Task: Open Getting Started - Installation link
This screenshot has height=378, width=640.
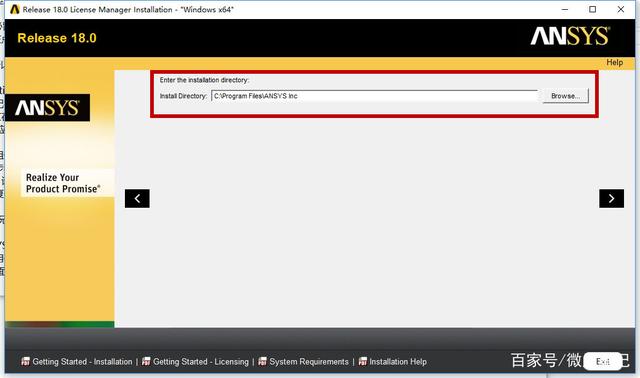Action: click(x=82, y=362)
